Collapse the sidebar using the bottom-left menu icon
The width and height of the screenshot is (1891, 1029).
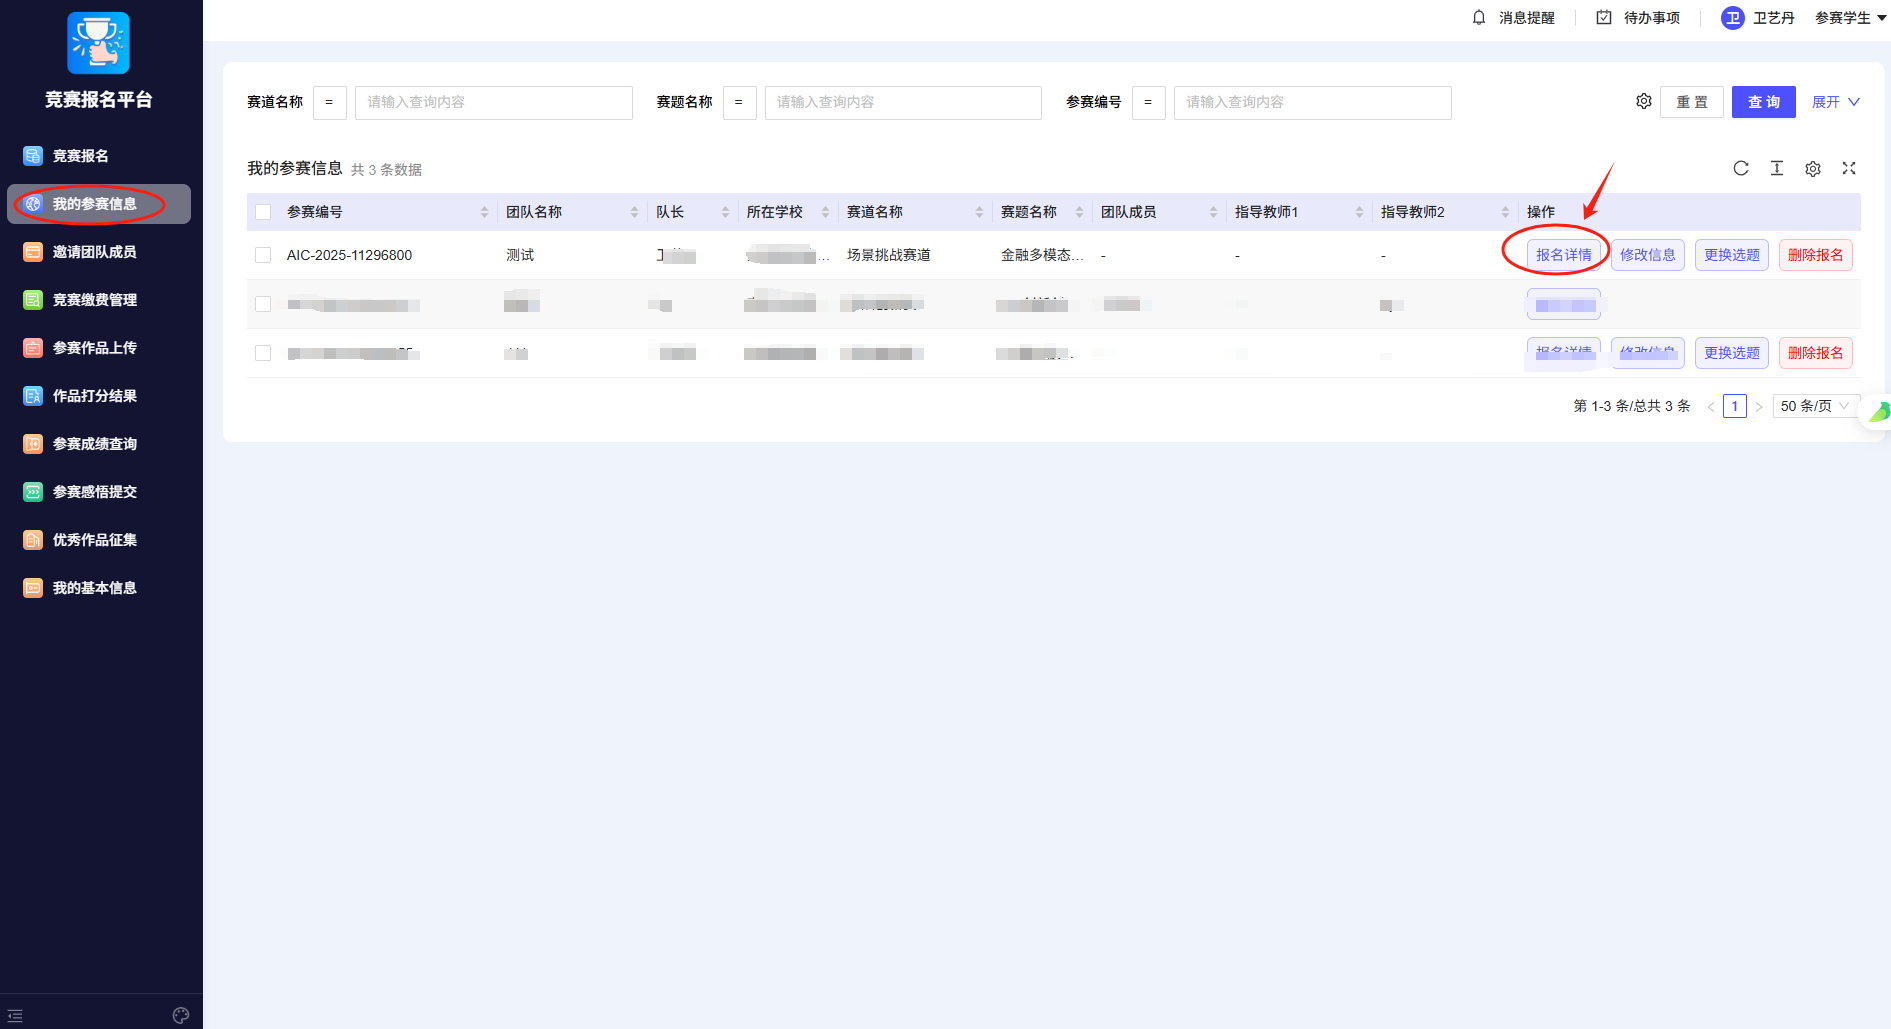pyautogui.click(x=15, y=1015)
